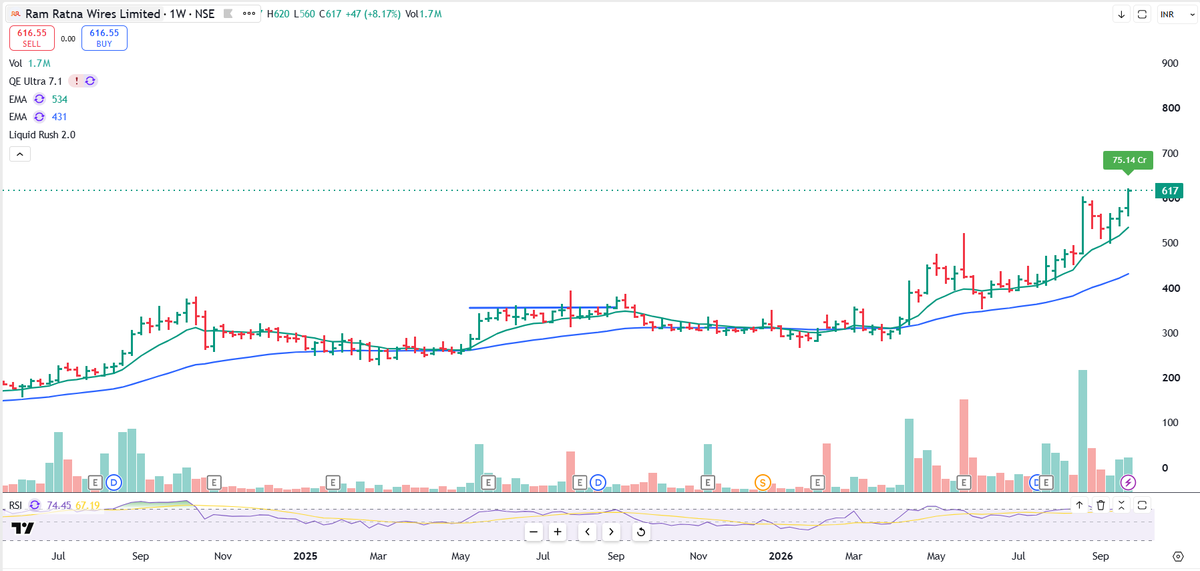Select the RSI indicator label
The width and height of the screenshot is (1200, 571).
tap(16, 506)
